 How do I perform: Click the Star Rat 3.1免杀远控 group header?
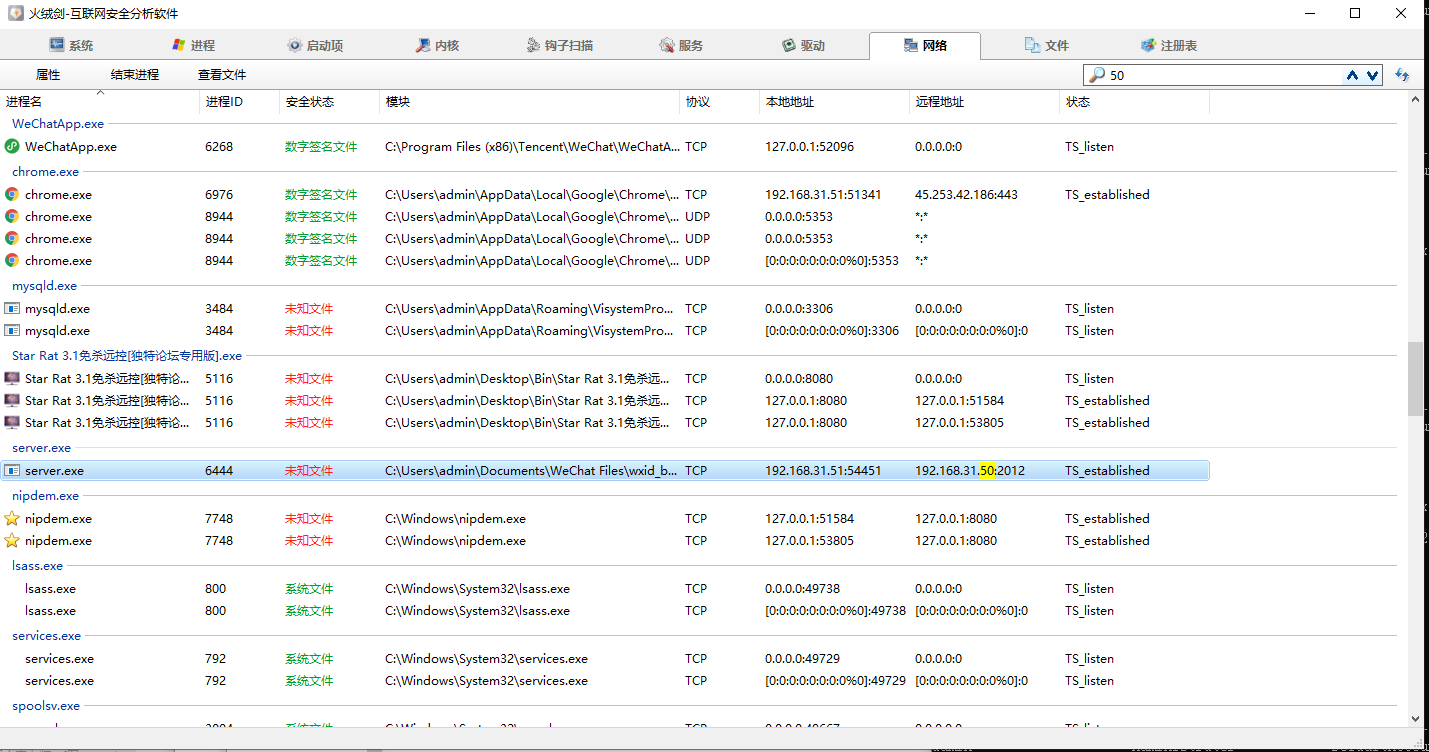click(127, 356)
